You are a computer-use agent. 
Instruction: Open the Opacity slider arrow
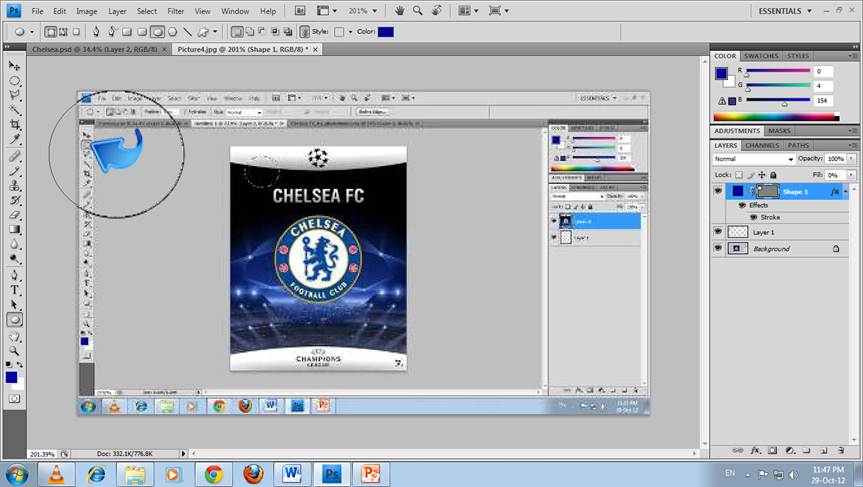pos(851,158)
